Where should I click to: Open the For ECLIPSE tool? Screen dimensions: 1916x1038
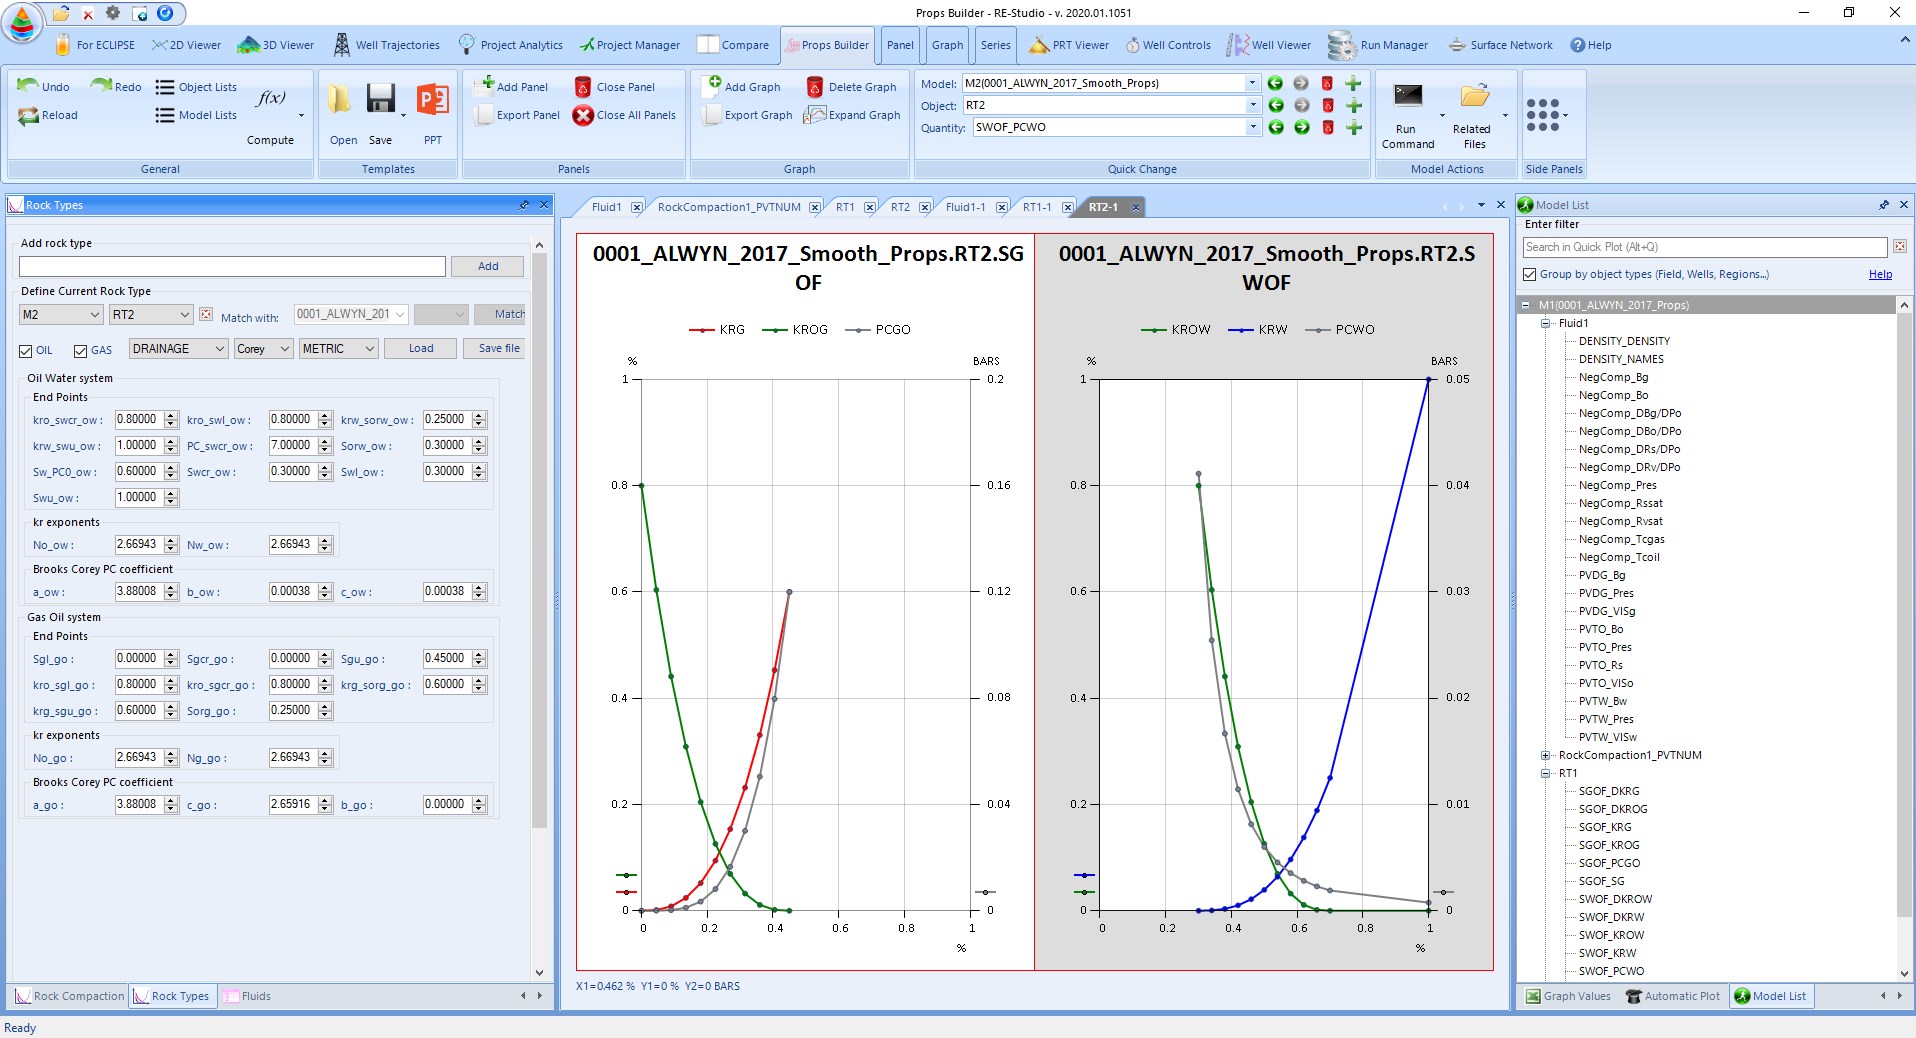coord(95,45)
